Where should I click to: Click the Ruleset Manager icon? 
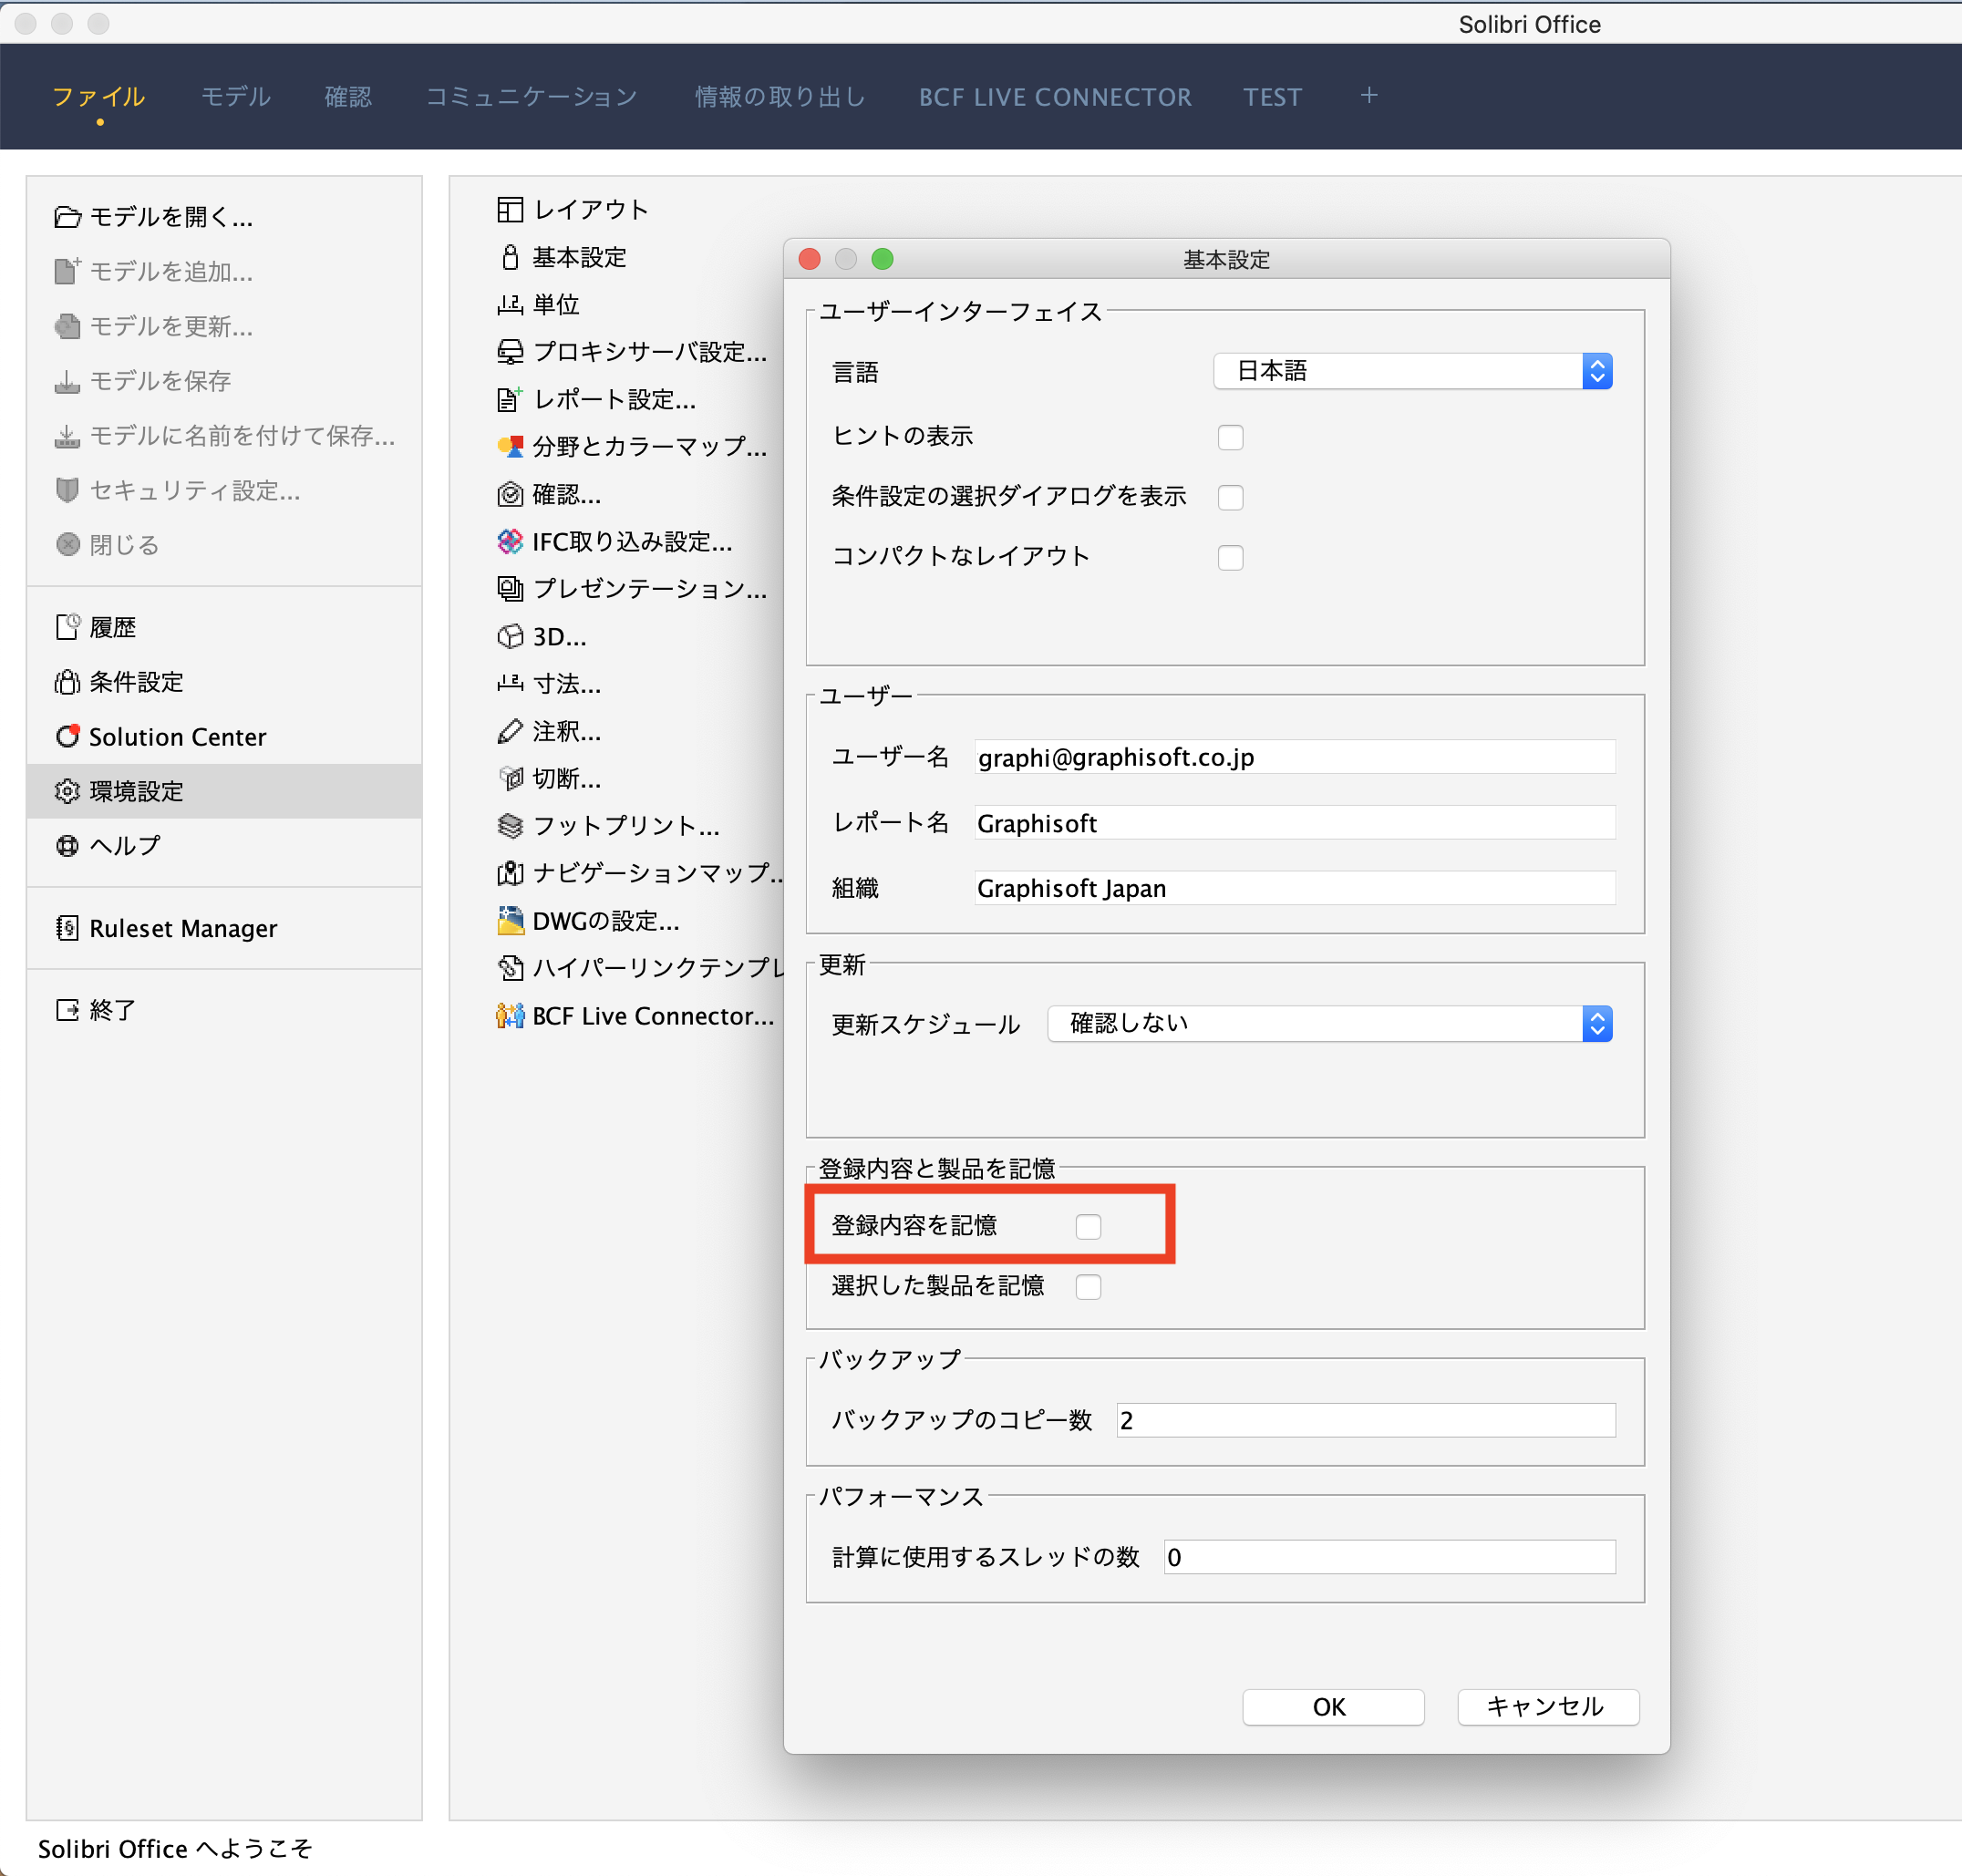coord(67,928)
